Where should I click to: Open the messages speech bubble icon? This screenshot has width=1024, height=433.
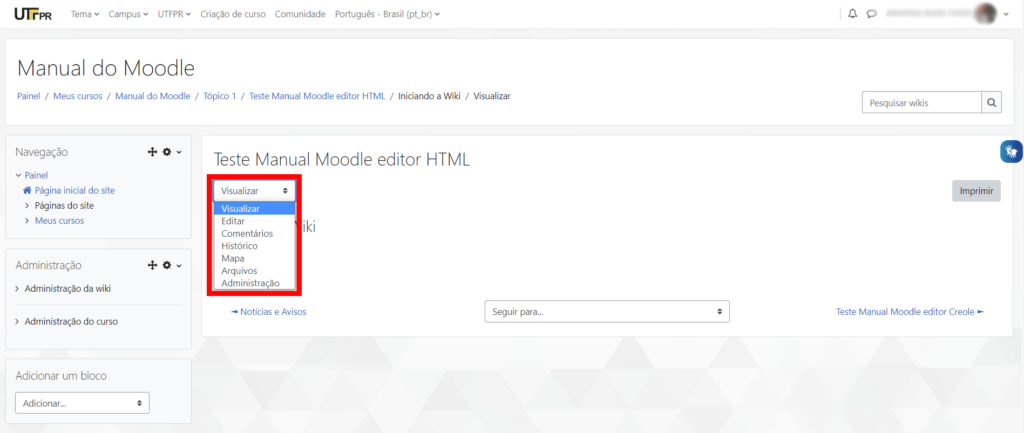871,14
